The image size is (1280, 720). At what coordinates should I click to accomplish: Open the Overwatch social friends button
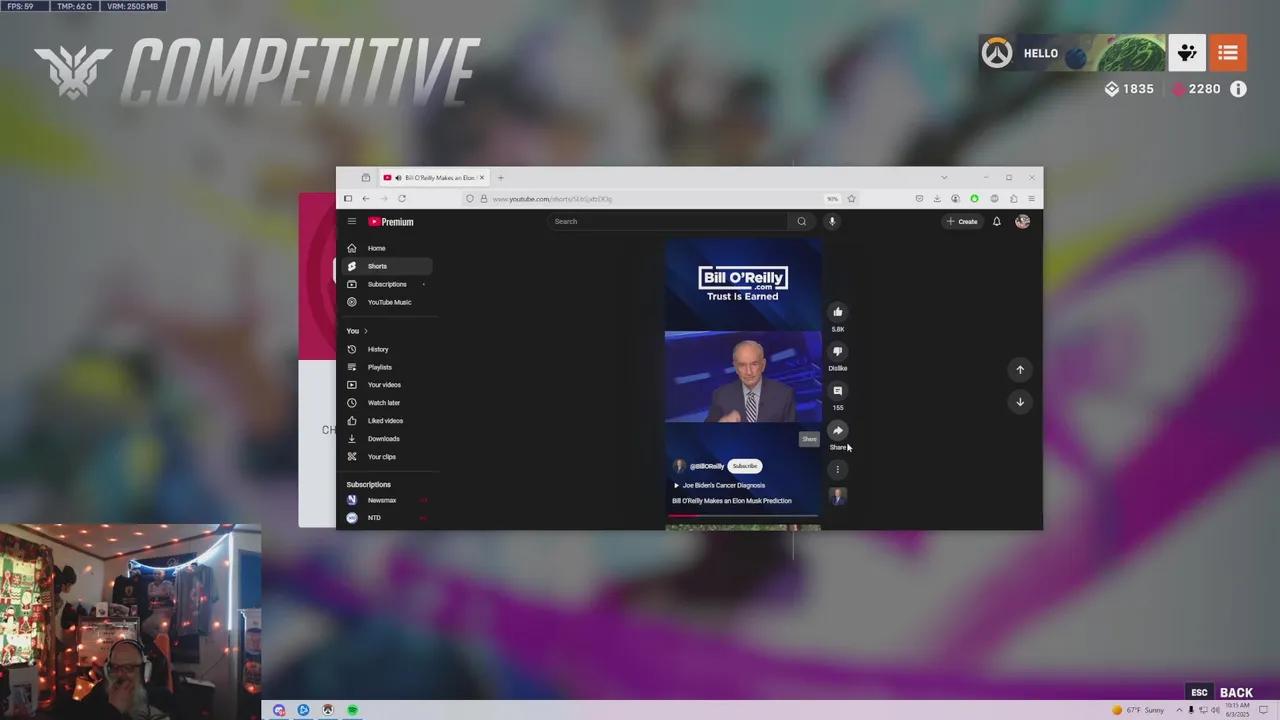click(x=1187, y=53)
